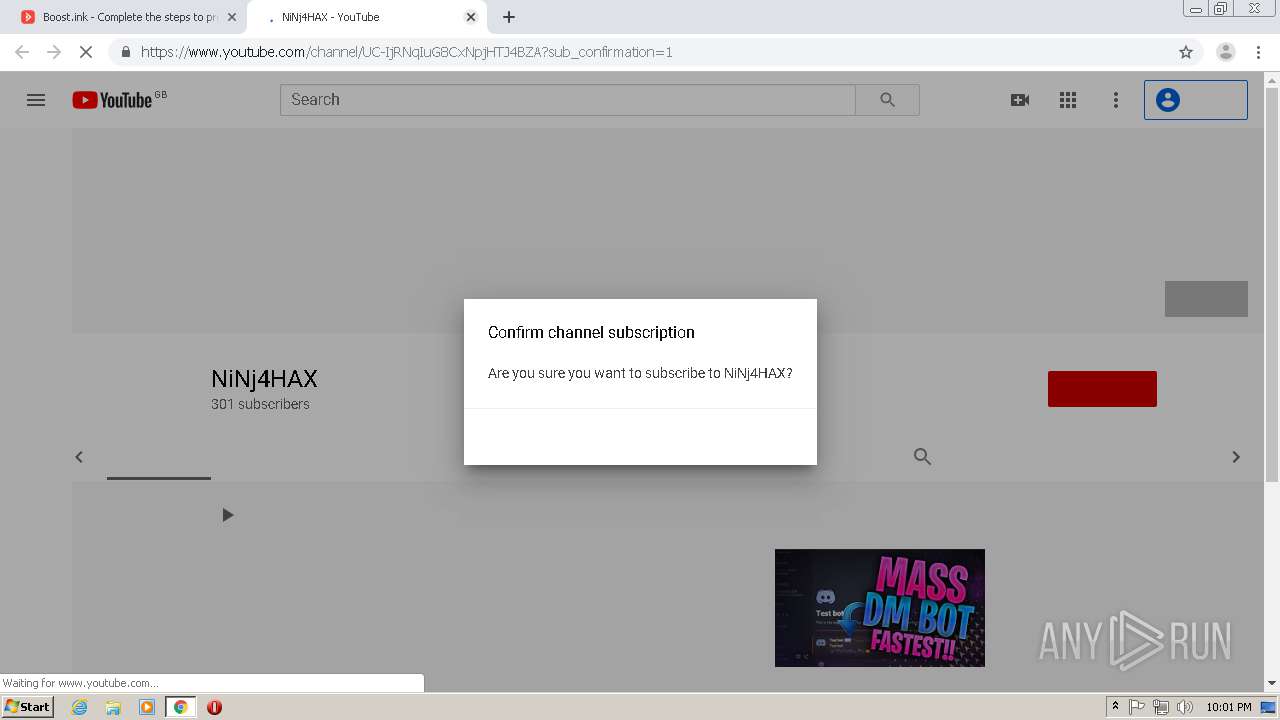Open the Chrome three-dot menu

[x=1259, y=52]
